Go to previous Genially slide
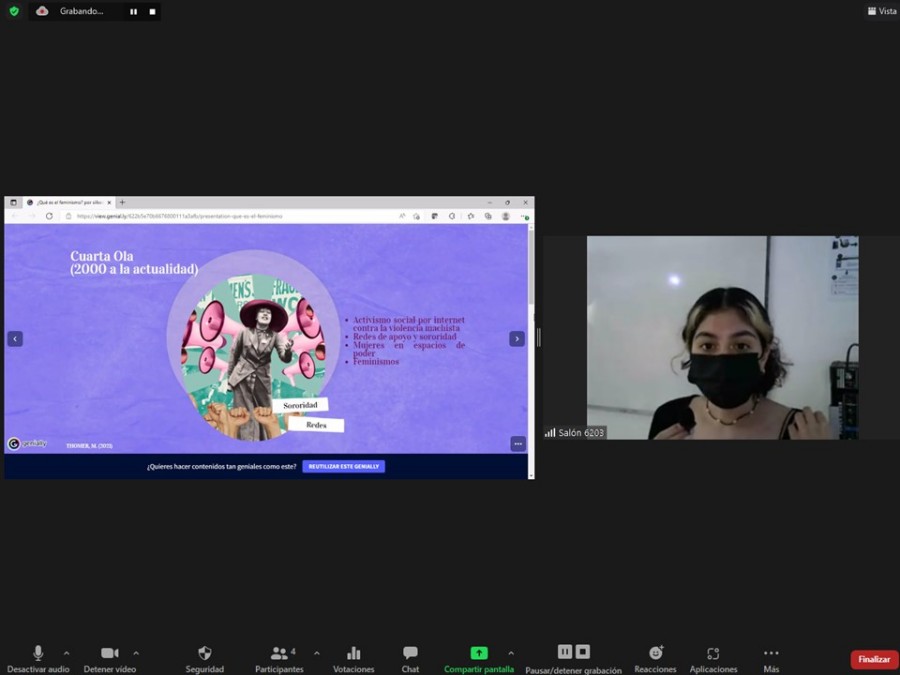Screen dimensions: 900x675 (x=15, y=339)
